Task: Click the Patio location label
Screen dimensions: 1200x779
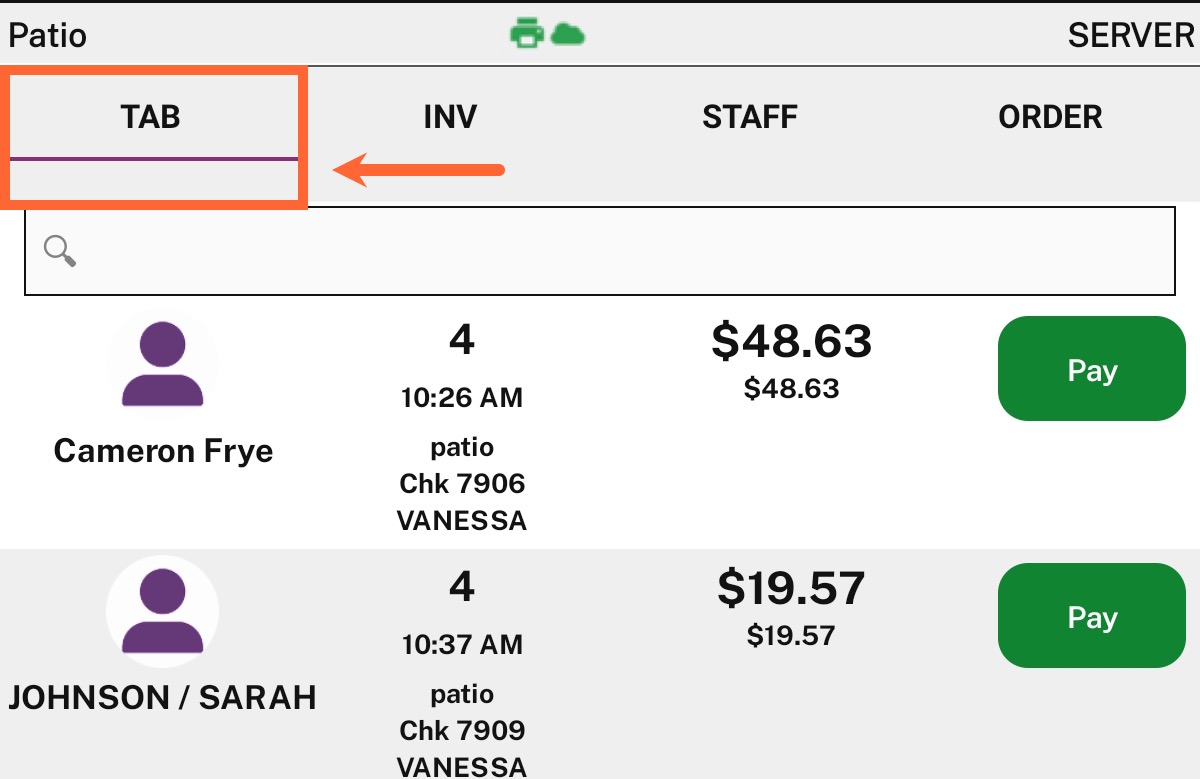Action: (48, 36)
